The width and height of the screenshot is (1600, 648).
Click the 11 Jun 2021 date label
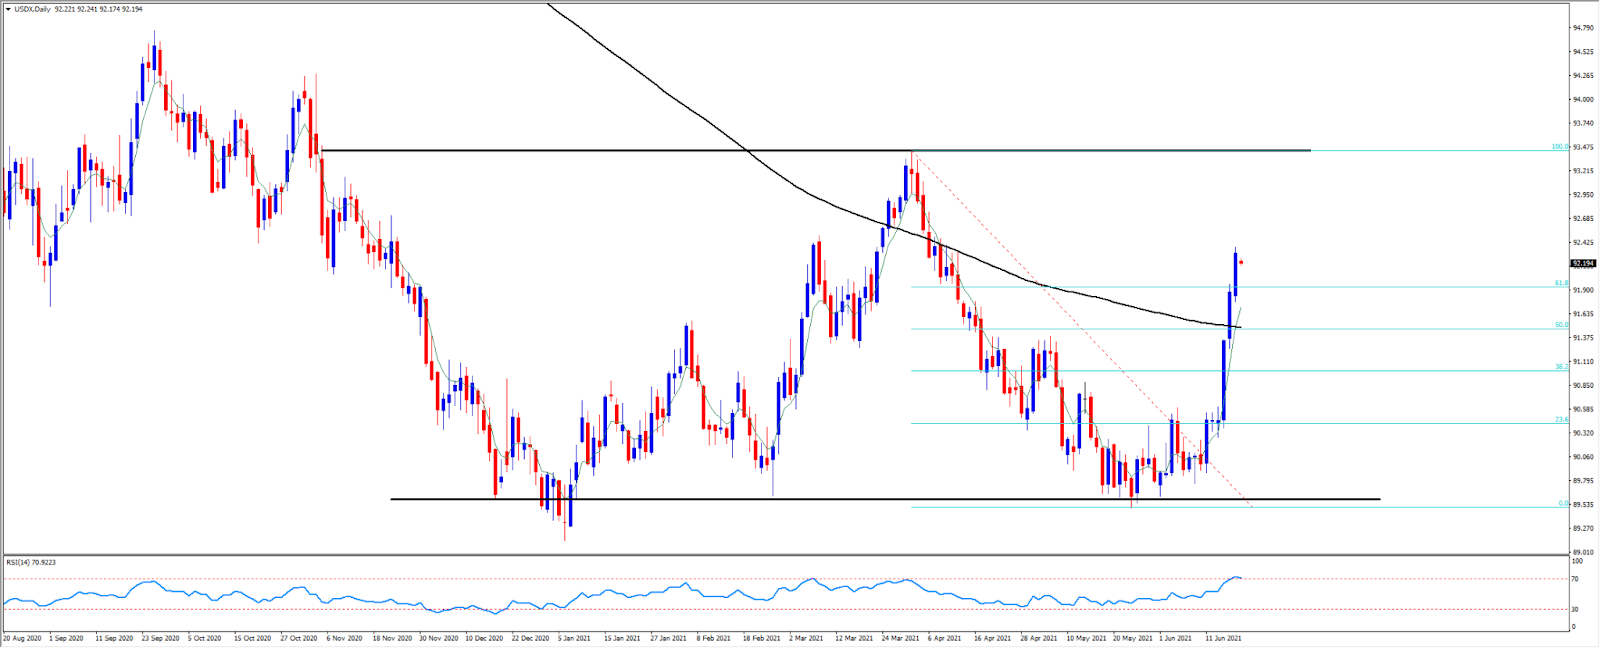pyautogui.click(x=1223, y=637)
